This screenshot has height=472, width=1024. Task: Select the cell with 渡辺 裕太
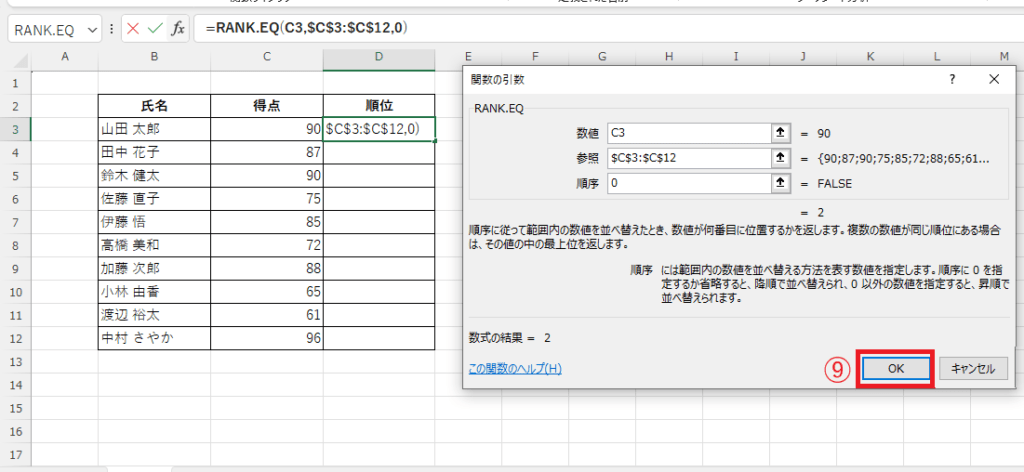pyautogui.click(x=154, y=315)
